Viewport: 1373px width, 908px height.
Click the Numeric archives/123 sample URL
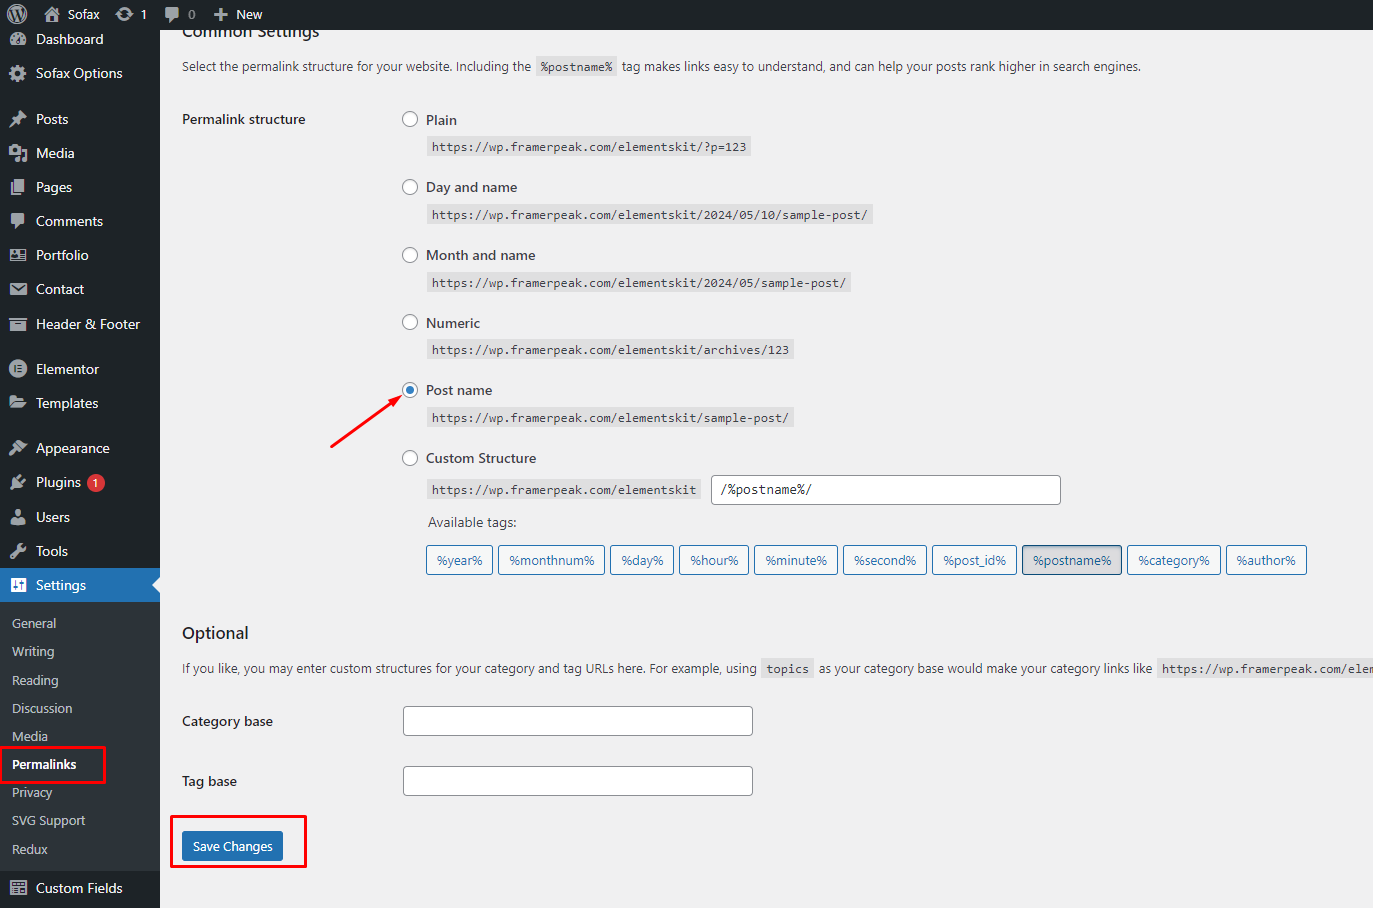click(610, 350)
